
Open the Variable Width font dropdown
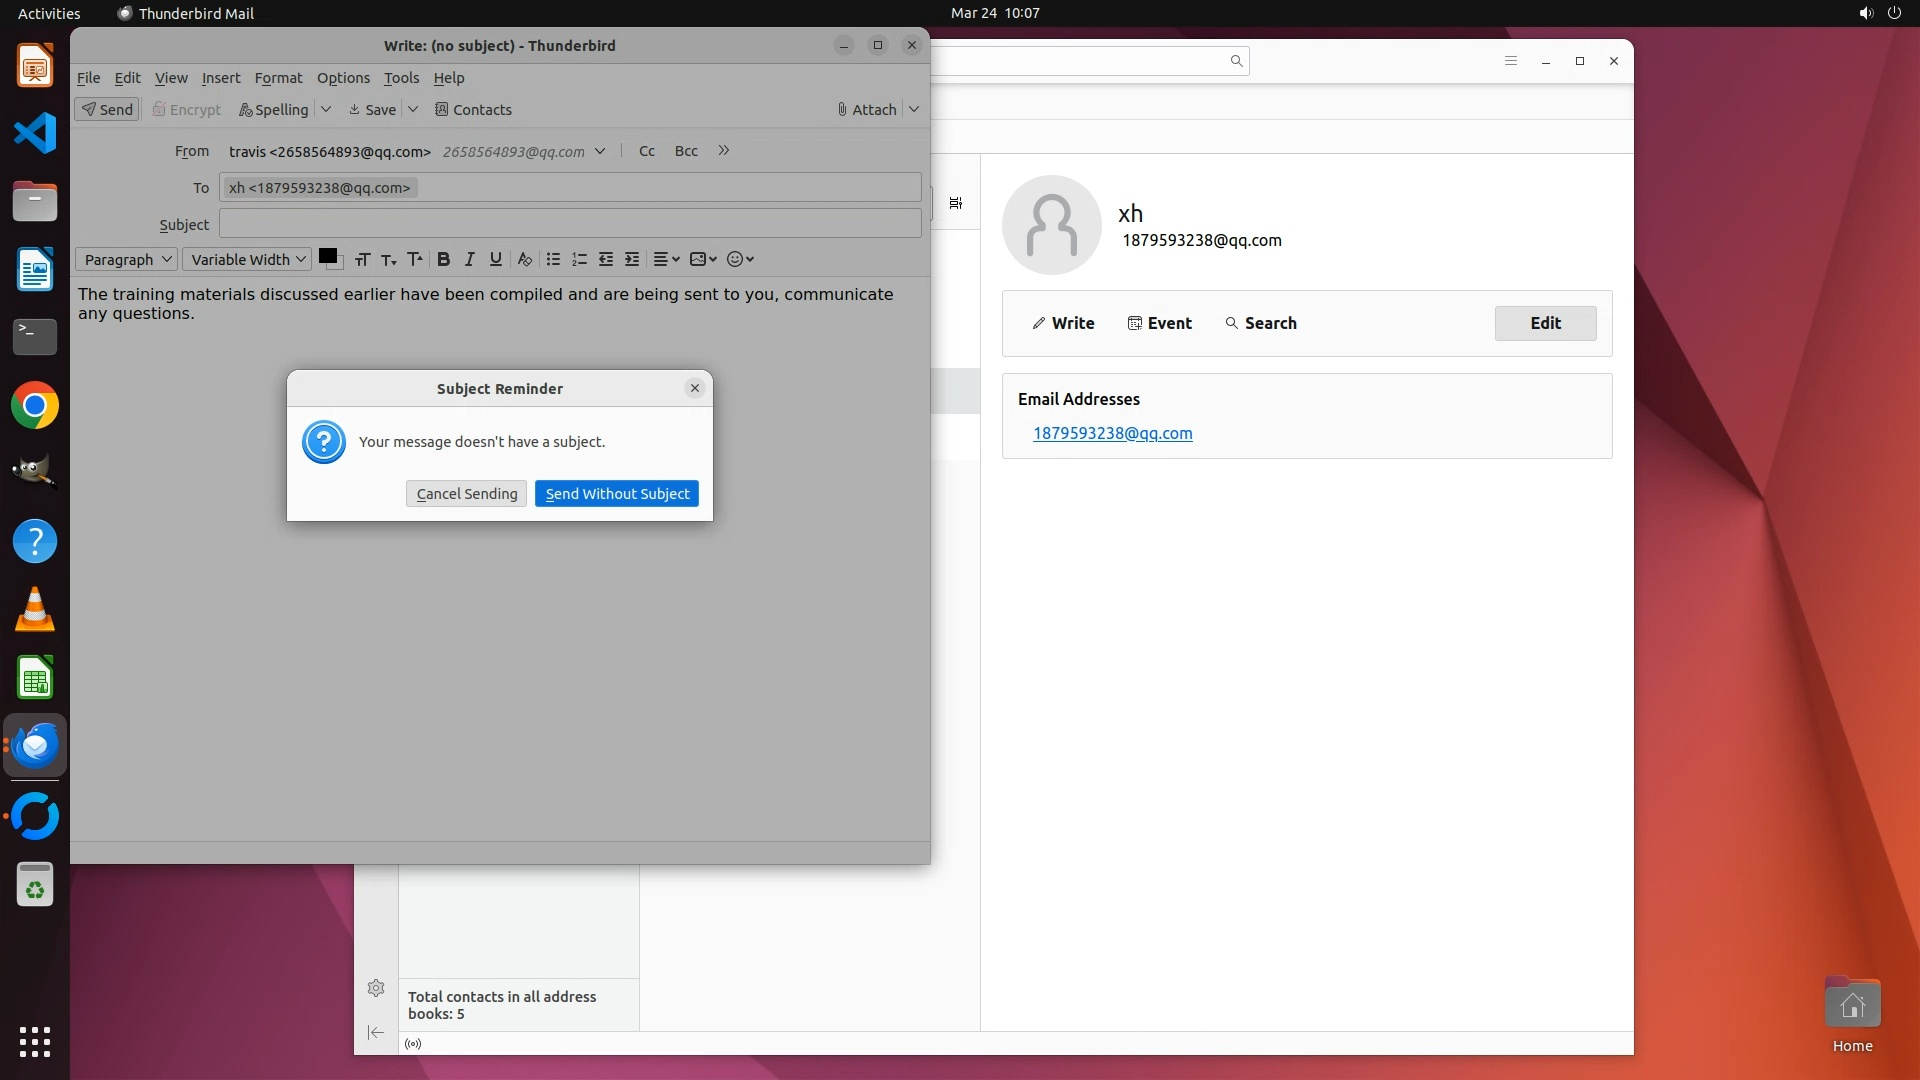pyautogui.click(x=247, y=259)
